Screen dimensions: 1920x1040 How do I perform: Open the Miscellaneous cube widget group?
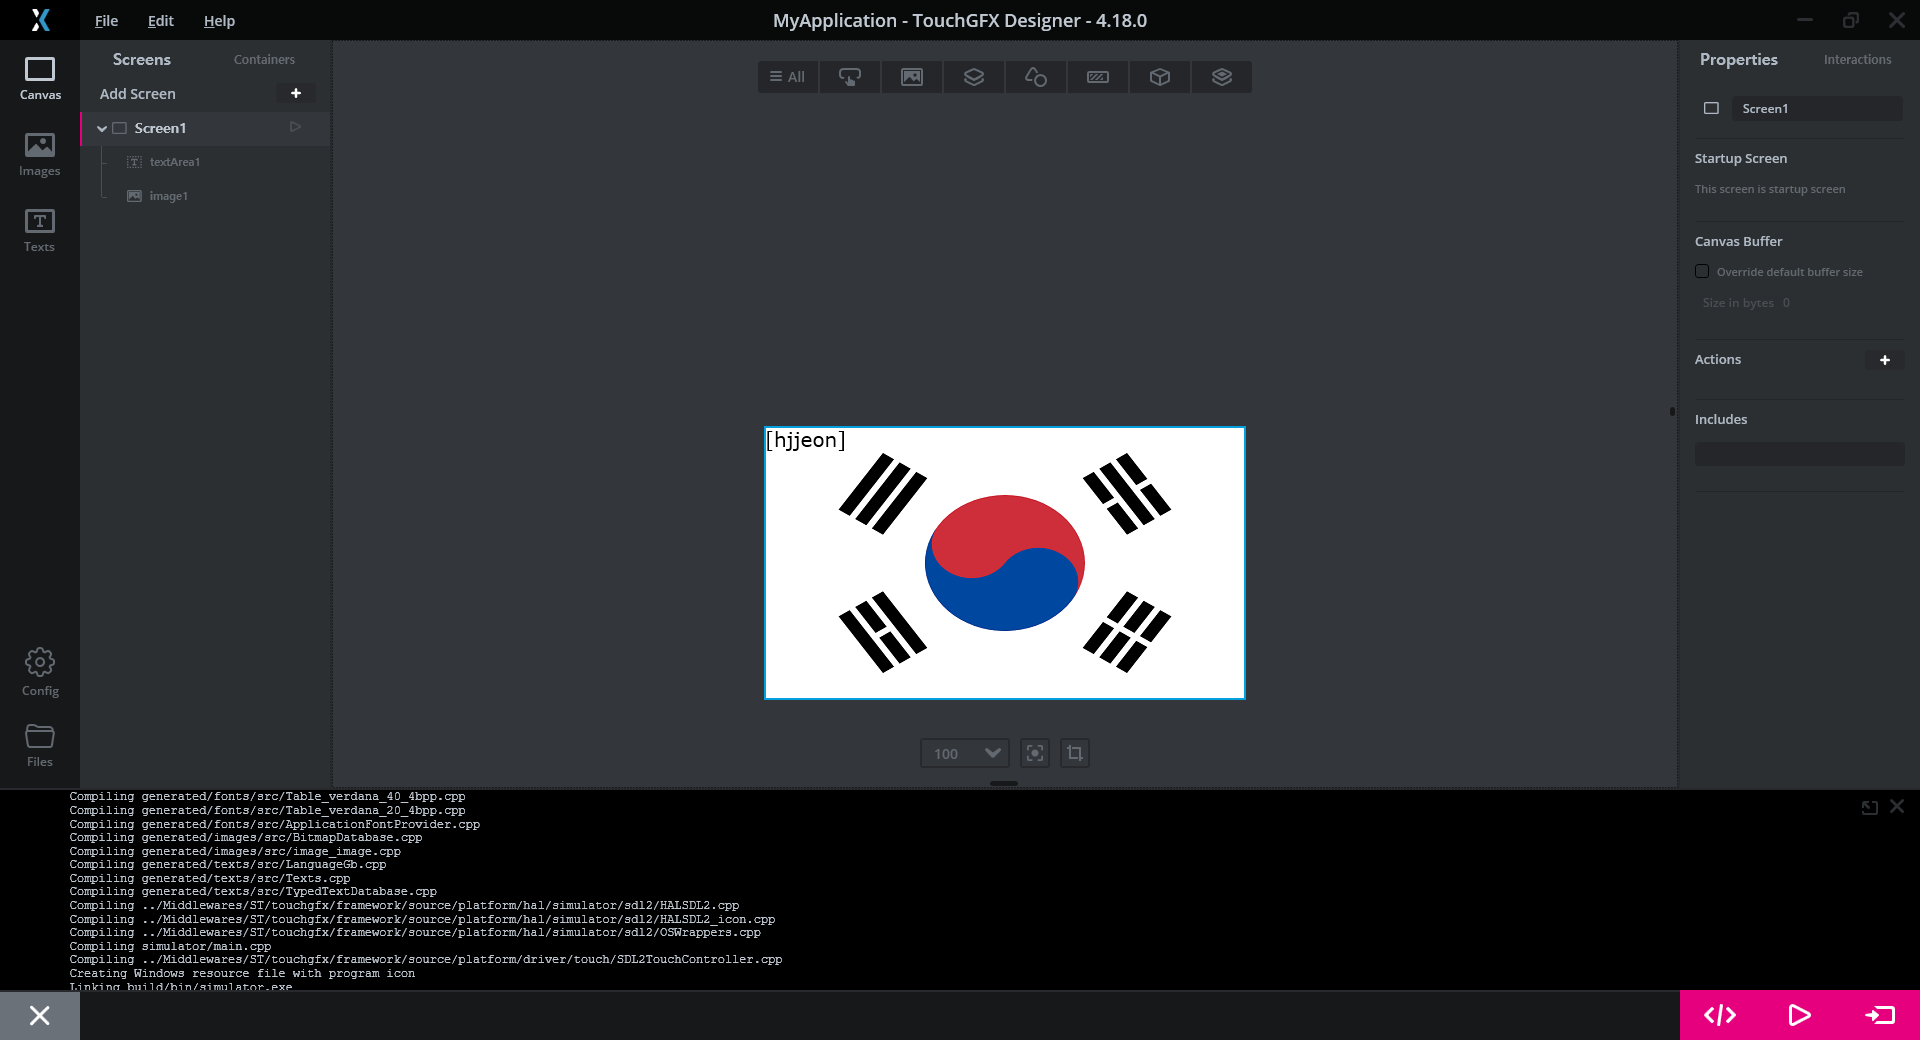coord(1160,77)
